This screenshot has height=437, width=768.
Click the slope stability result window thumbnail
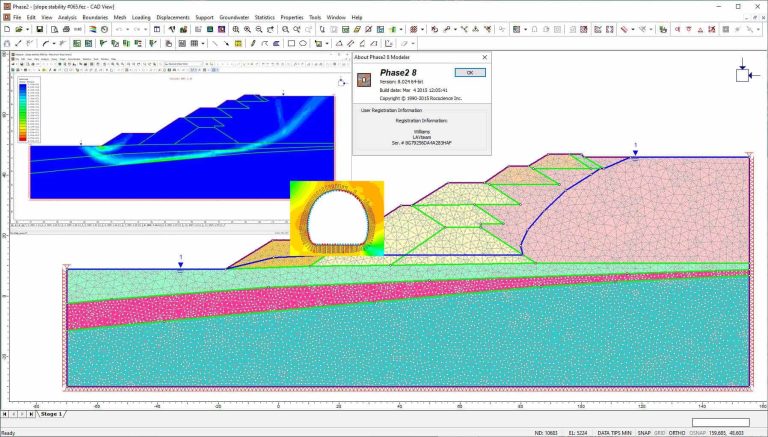pos(180,141)
